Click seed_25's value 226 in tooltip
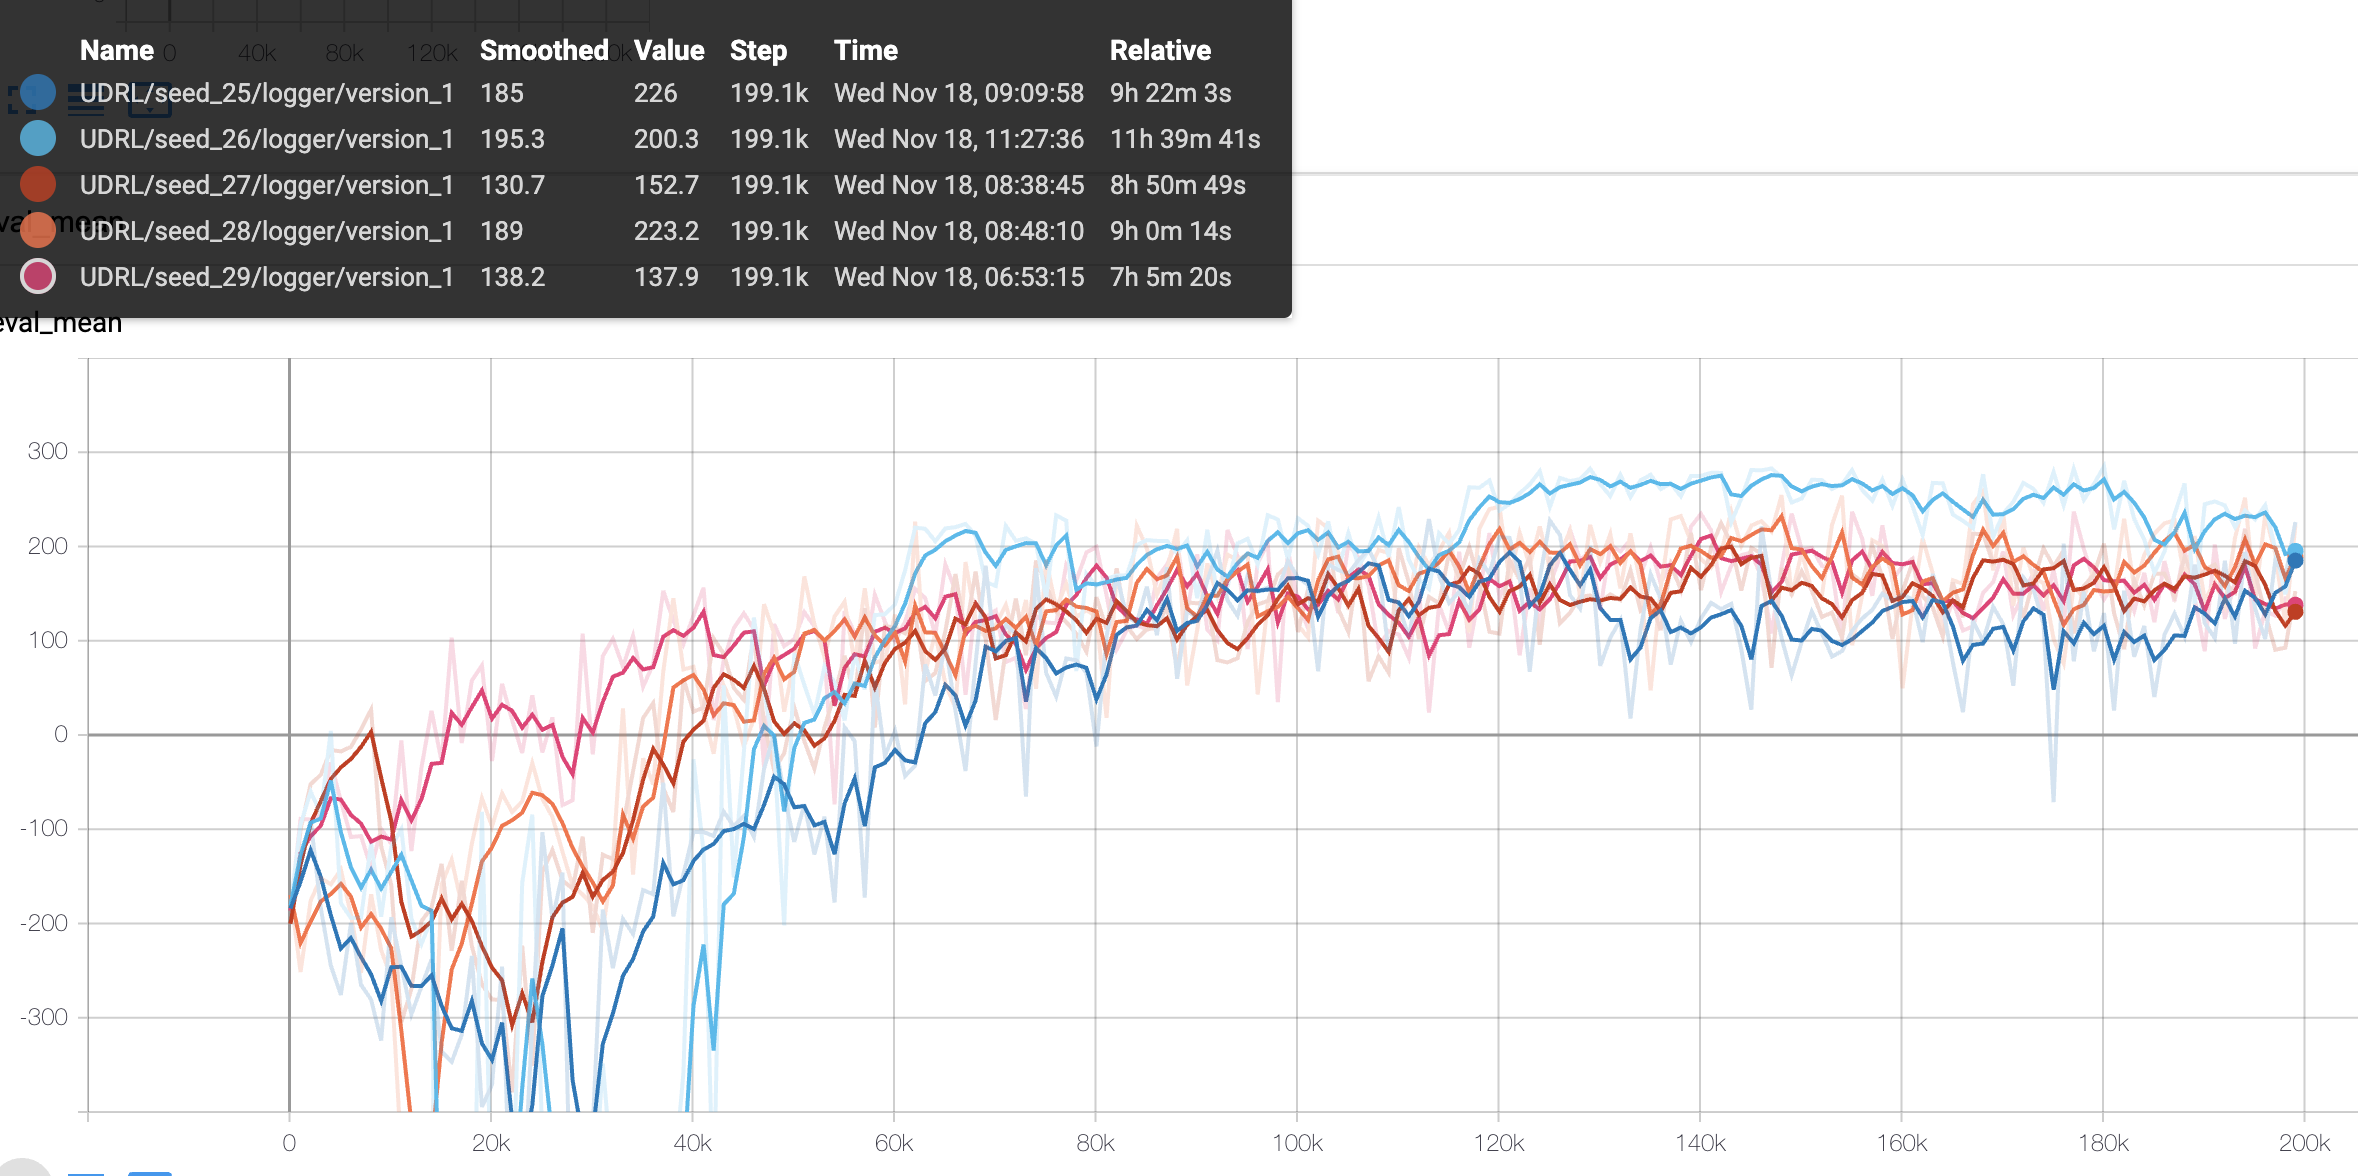This screenshot has height=1176, width=2358. coord(655,93)
